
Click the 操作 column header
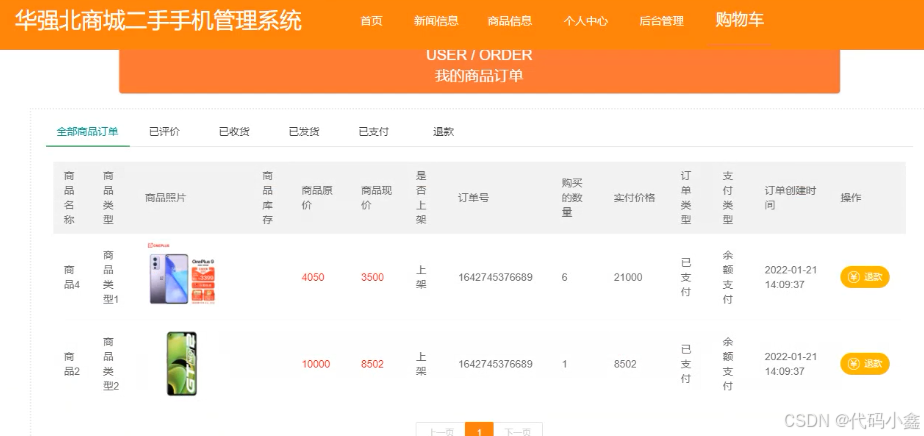(851, 198)
